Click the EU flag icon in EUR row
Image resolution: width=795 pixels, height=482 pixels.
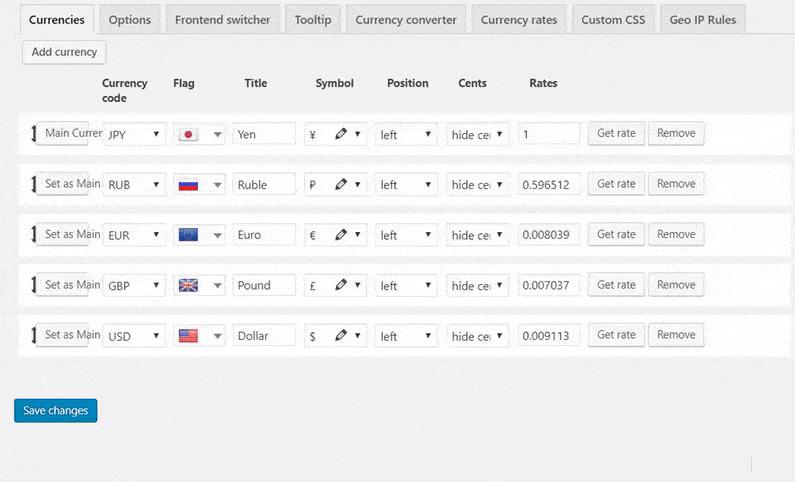pyautogui.click(x=187, y=235)
